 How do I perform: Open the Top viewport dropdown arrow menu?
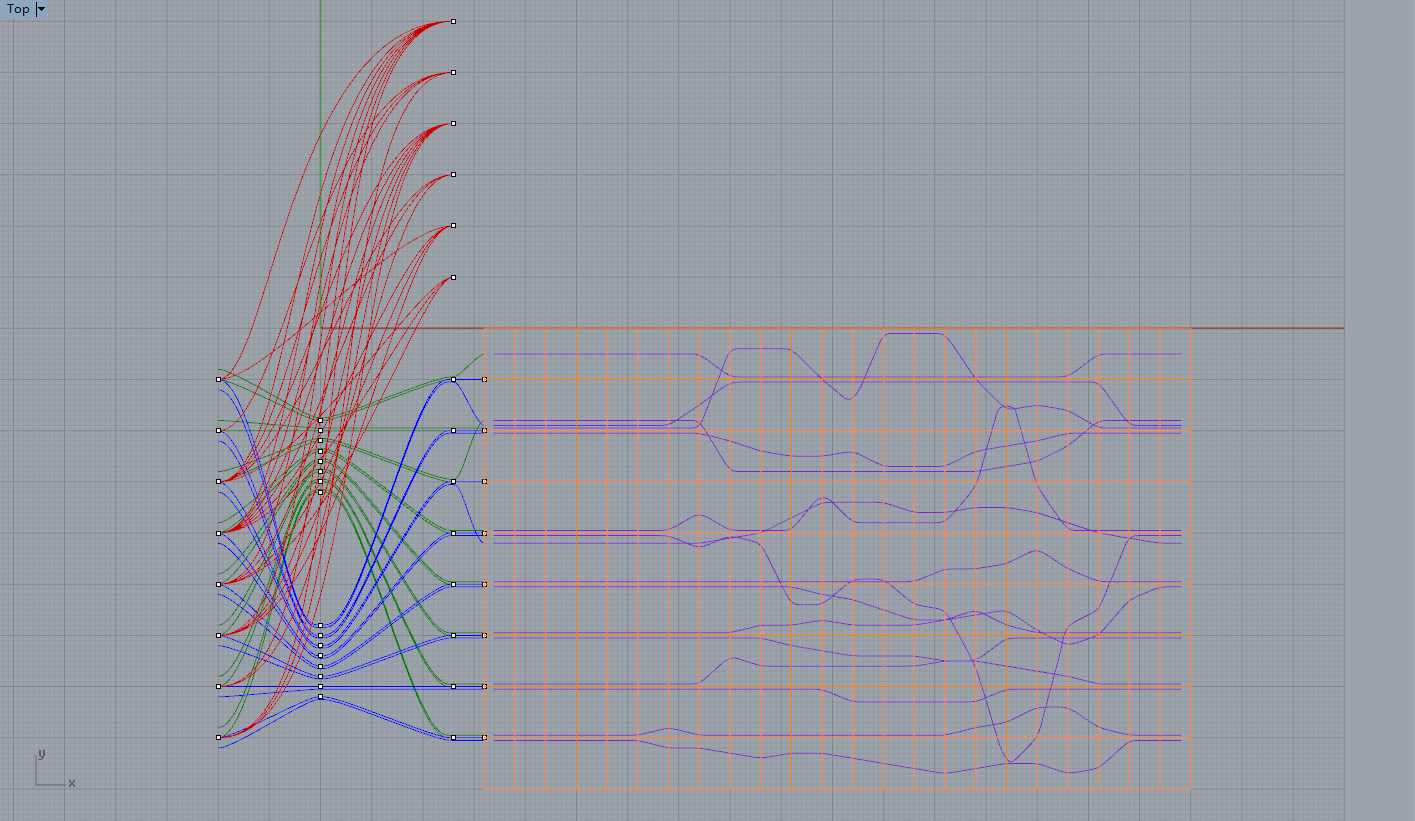pyautogui.click(x=41, y=9)
